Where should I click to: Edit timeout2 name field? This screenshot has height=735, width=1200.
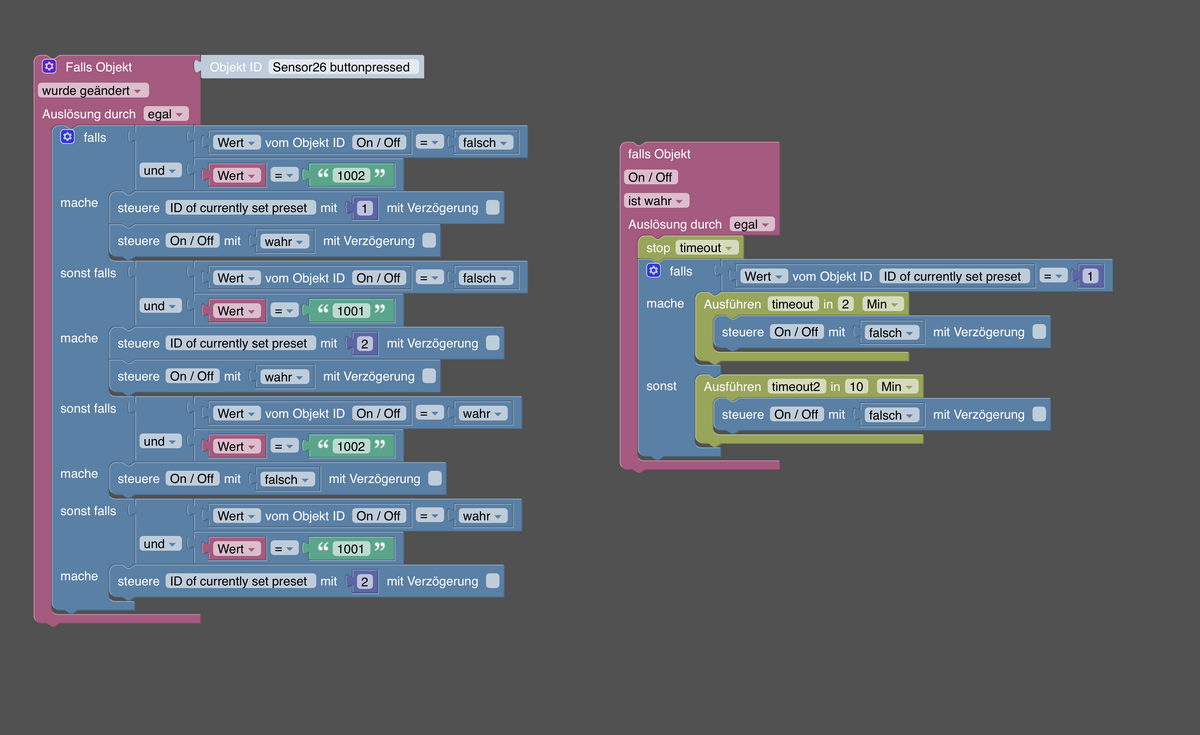pos(795,386)
